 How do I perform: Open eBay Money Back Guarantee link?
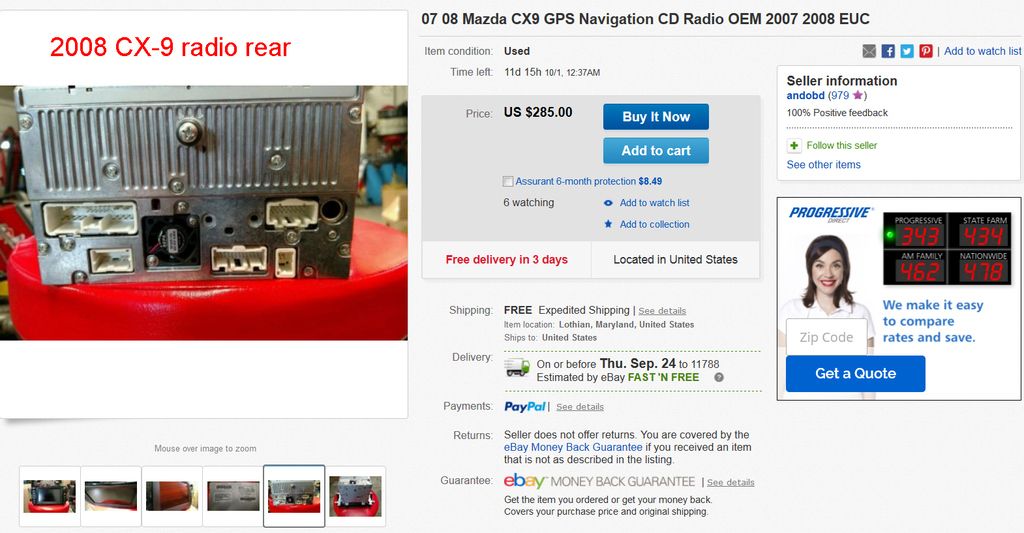(573, 447)
